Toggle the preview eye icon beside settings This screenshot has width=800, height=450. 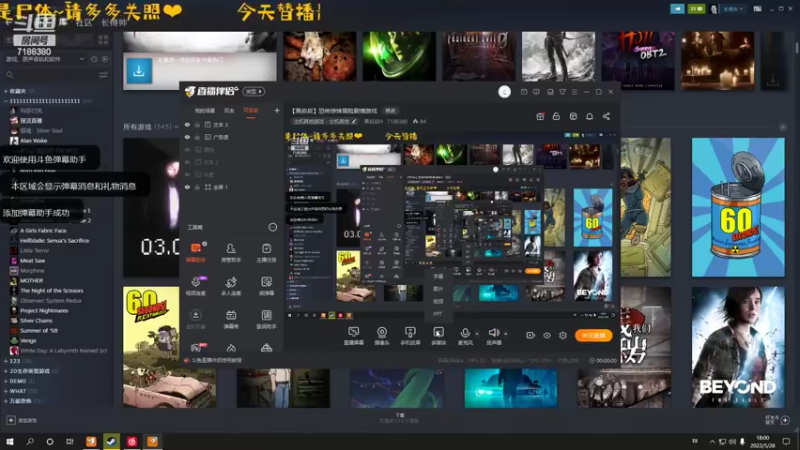point(546,335)
